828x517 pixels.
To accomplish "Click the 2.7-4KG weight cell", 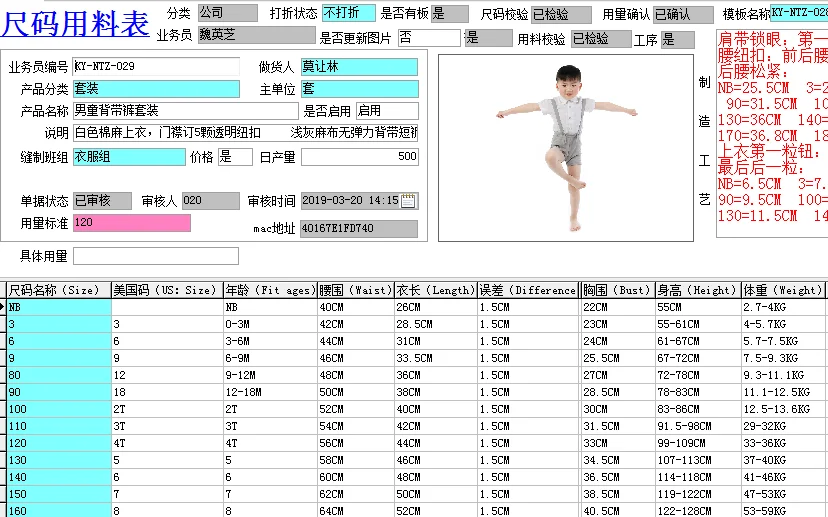I will 783,307.
